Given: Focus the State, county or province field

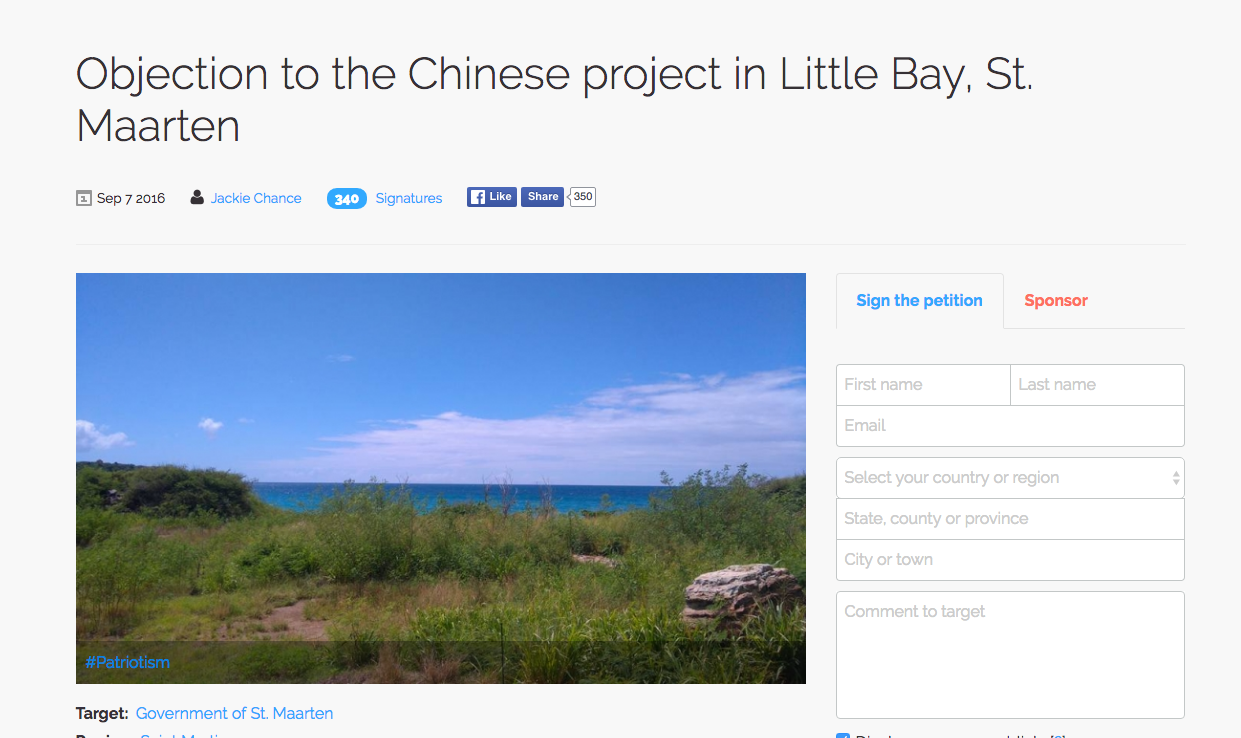Looking at the screenshot, I should click(1010, 519).
